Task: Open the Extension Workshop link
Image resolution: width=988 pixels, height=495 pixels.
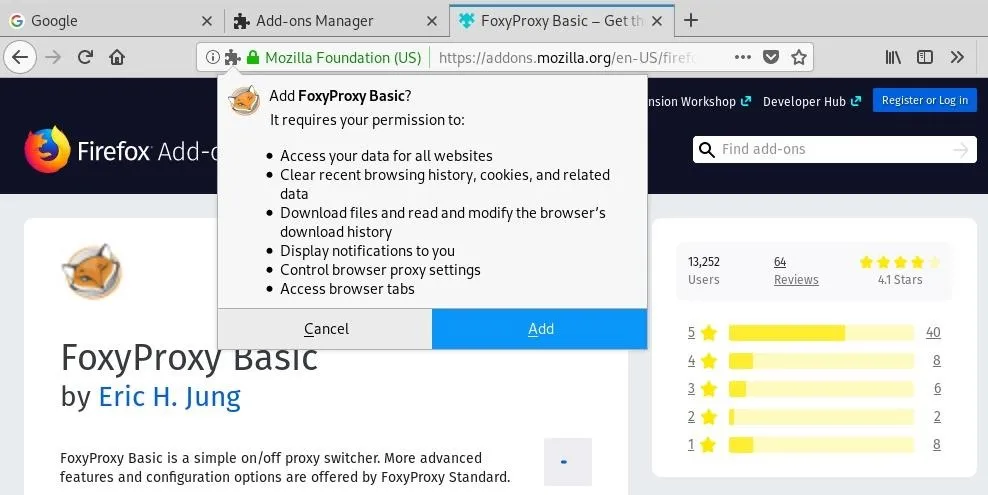Action: [x=699, y=101]
